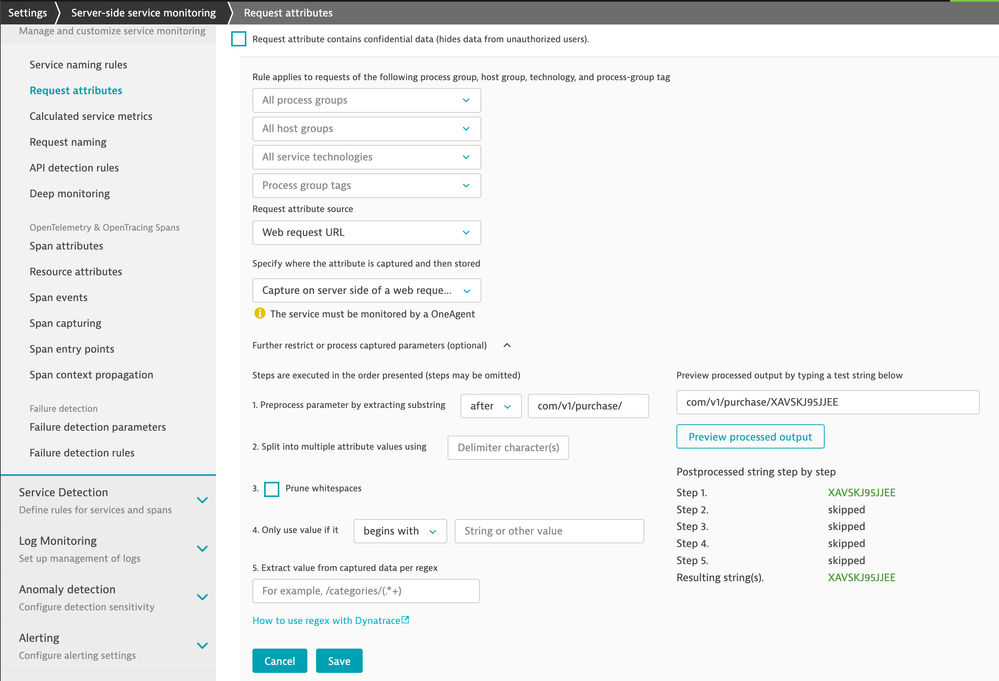Open How to use regex with Dynatrace link
This screenshot has height=681, width=999.
pos(325,620)
